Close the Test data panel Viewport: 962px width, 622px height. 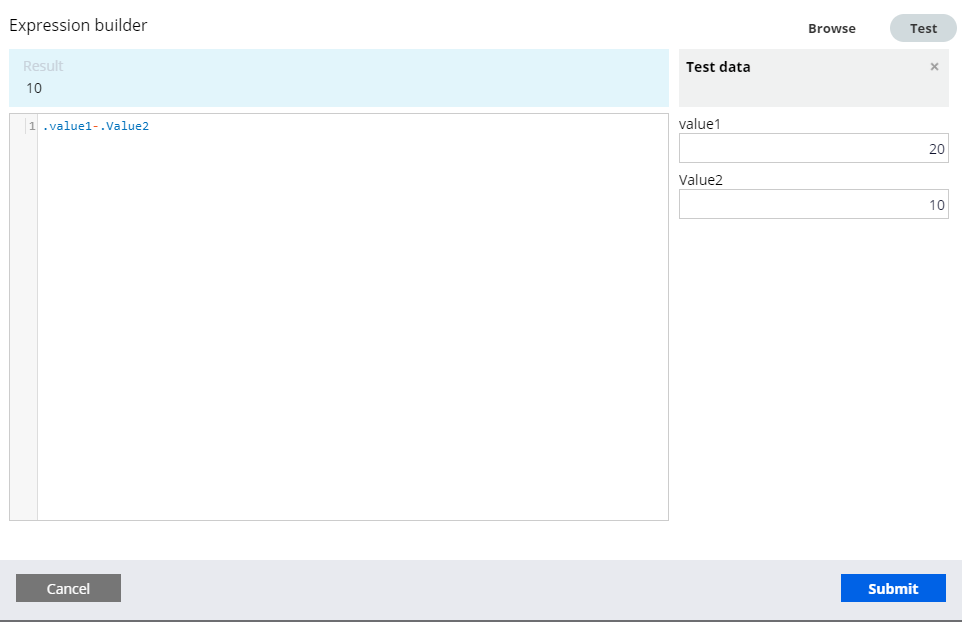tap(934, 66)
